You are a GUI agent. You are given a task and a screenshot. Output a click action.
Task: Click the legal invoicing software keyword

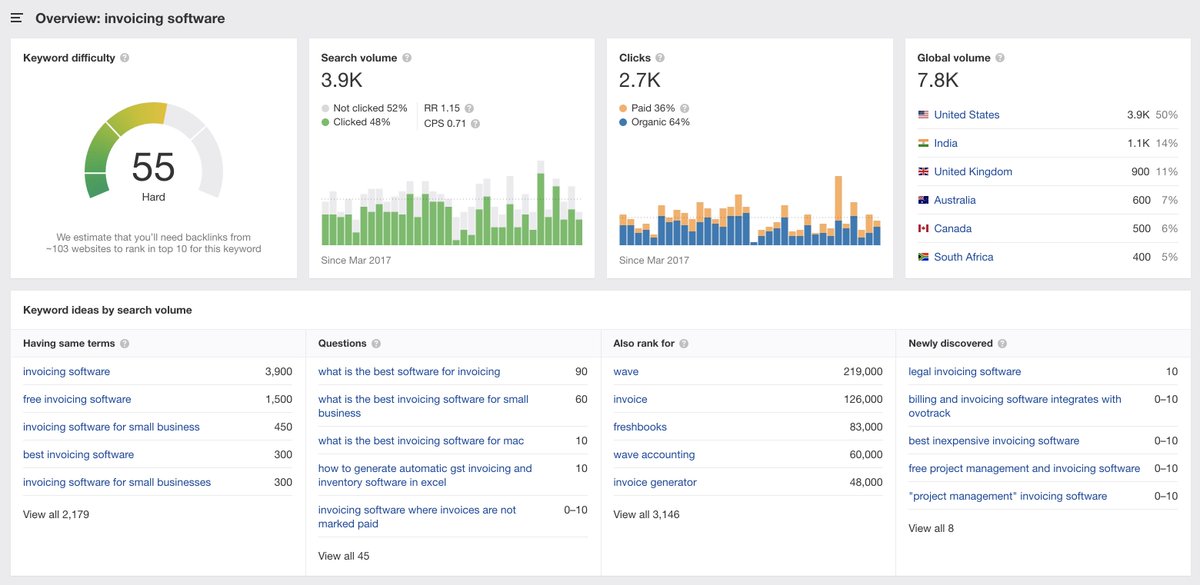coord(964,371)
